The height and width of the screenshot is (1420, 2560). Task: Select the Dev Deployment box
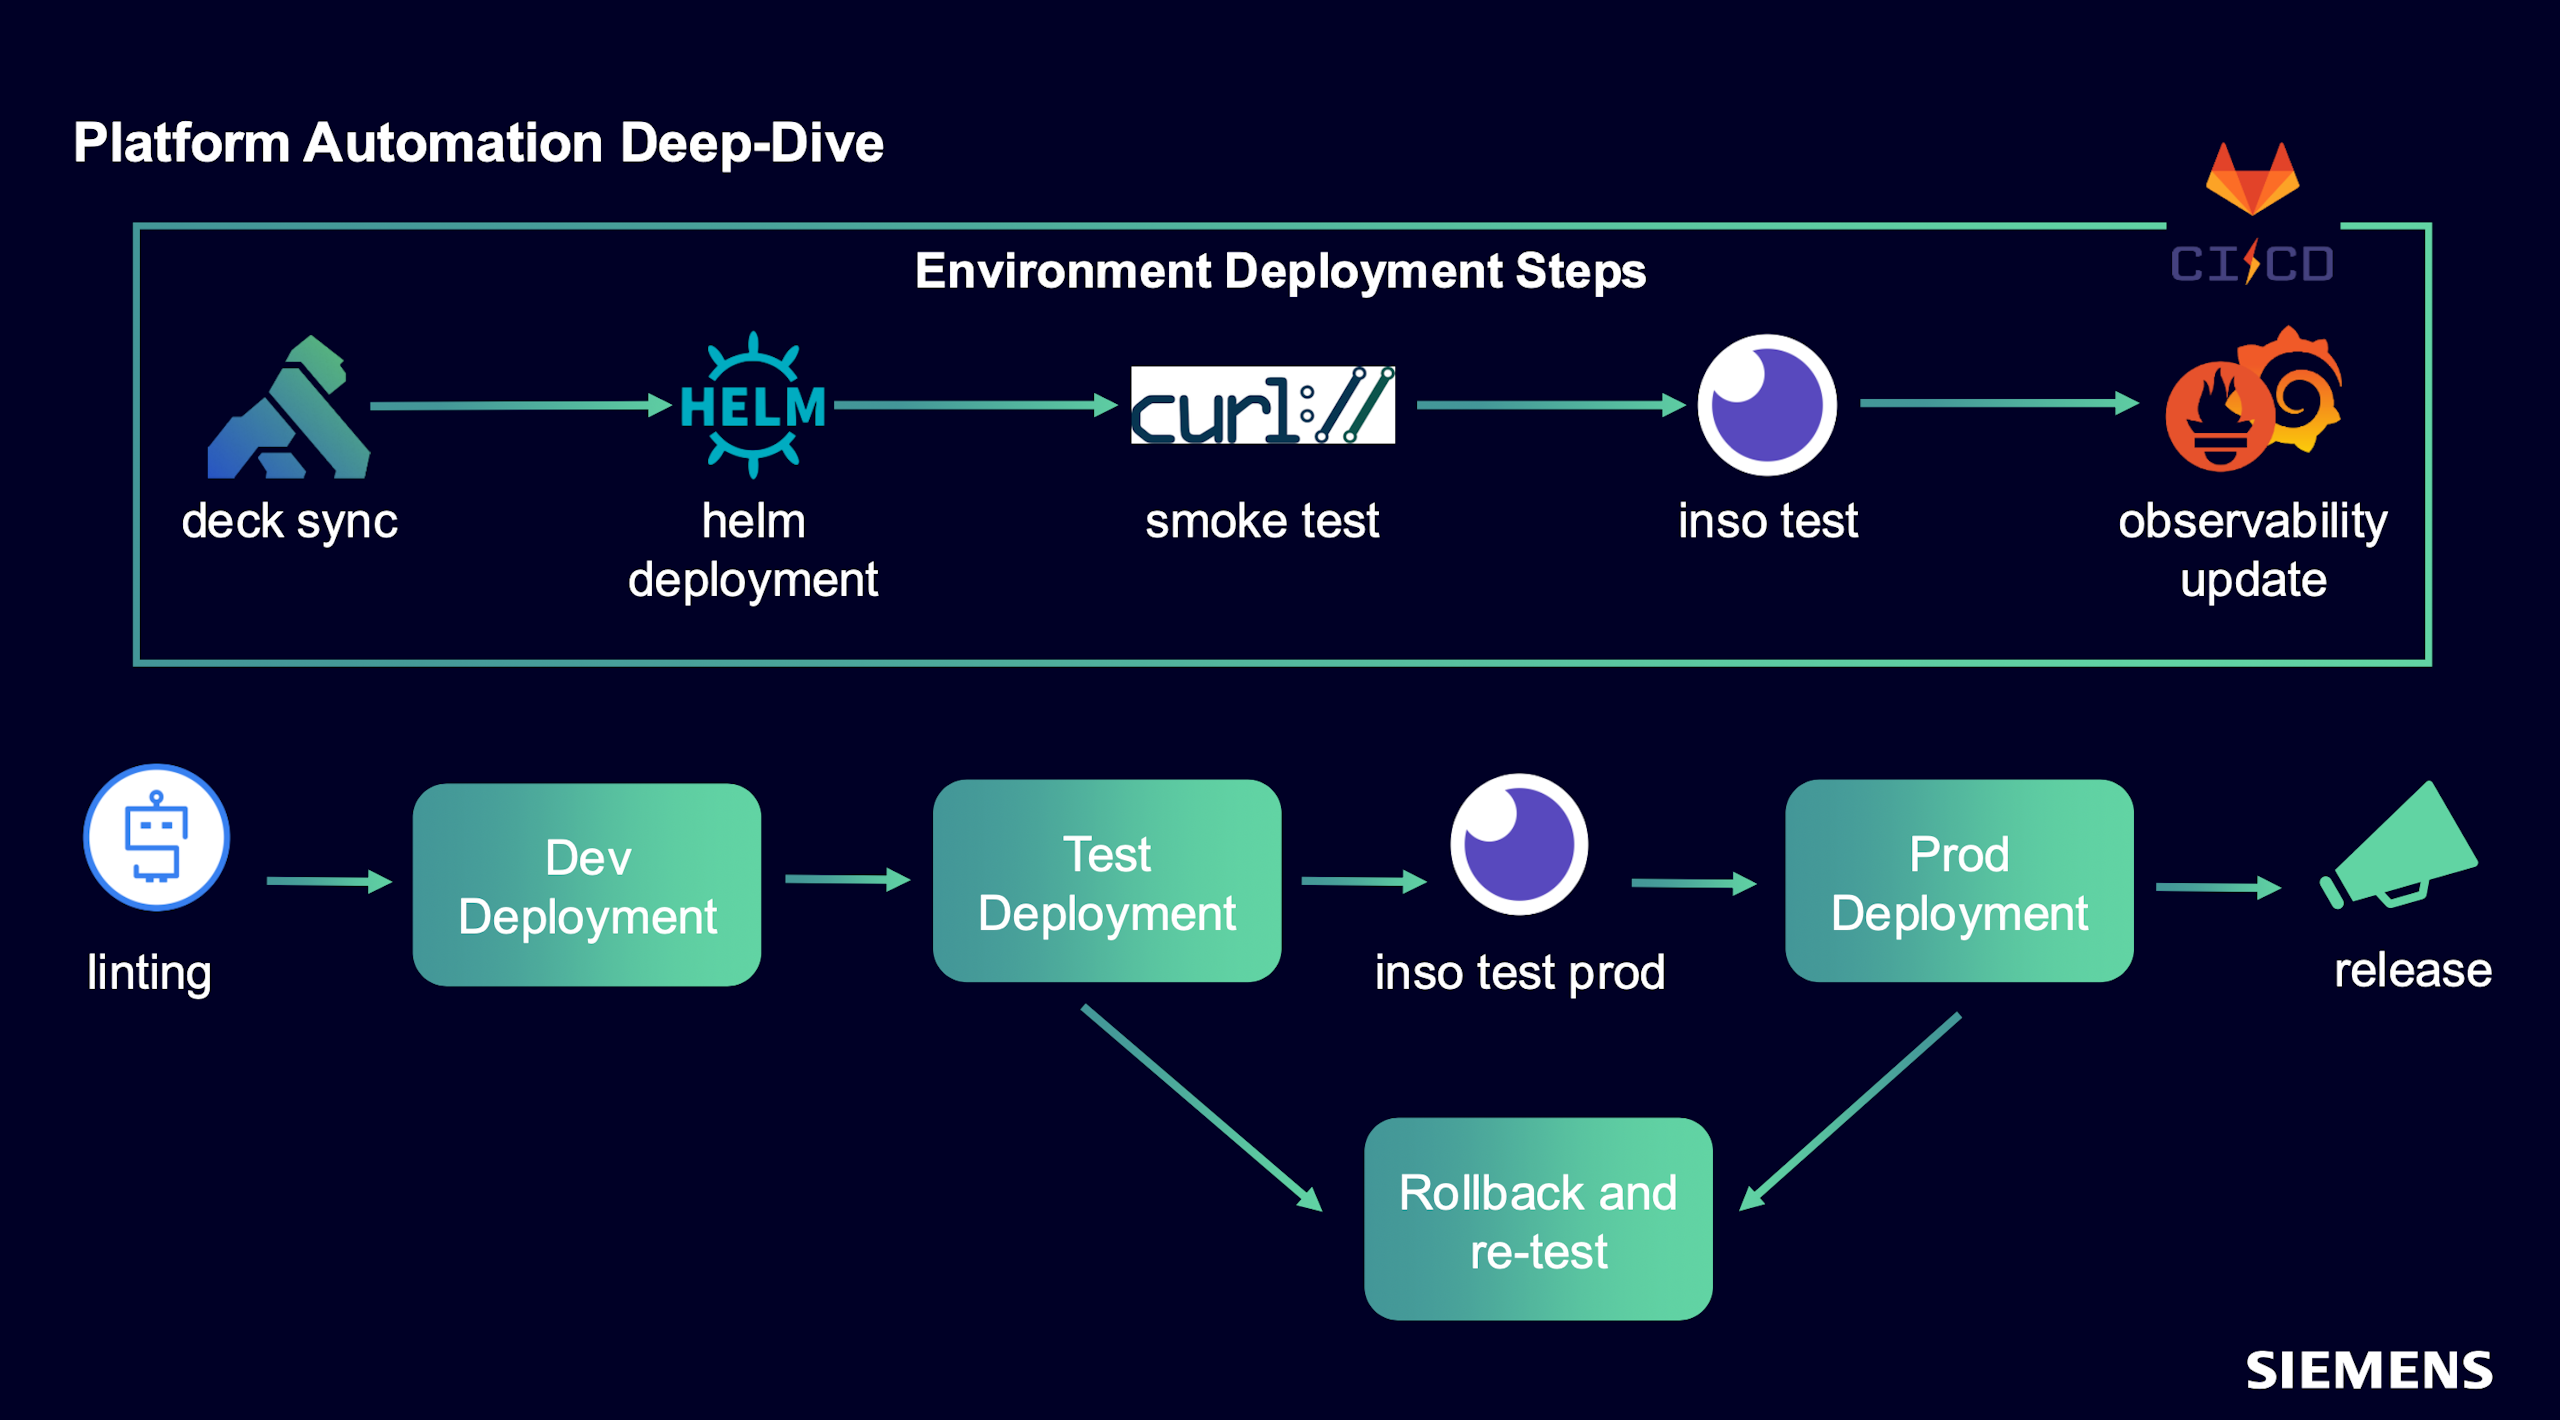[587, 886]
